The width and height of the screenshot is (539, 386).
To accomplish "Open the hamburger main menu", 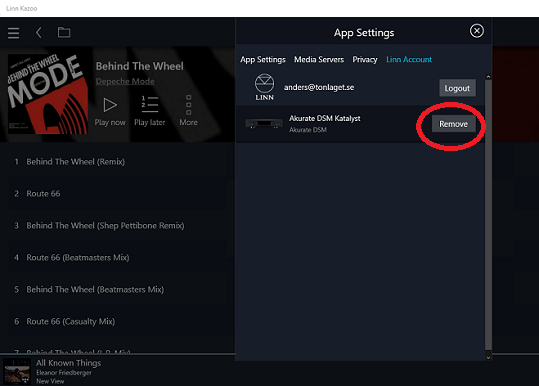I will click(13, 33).
